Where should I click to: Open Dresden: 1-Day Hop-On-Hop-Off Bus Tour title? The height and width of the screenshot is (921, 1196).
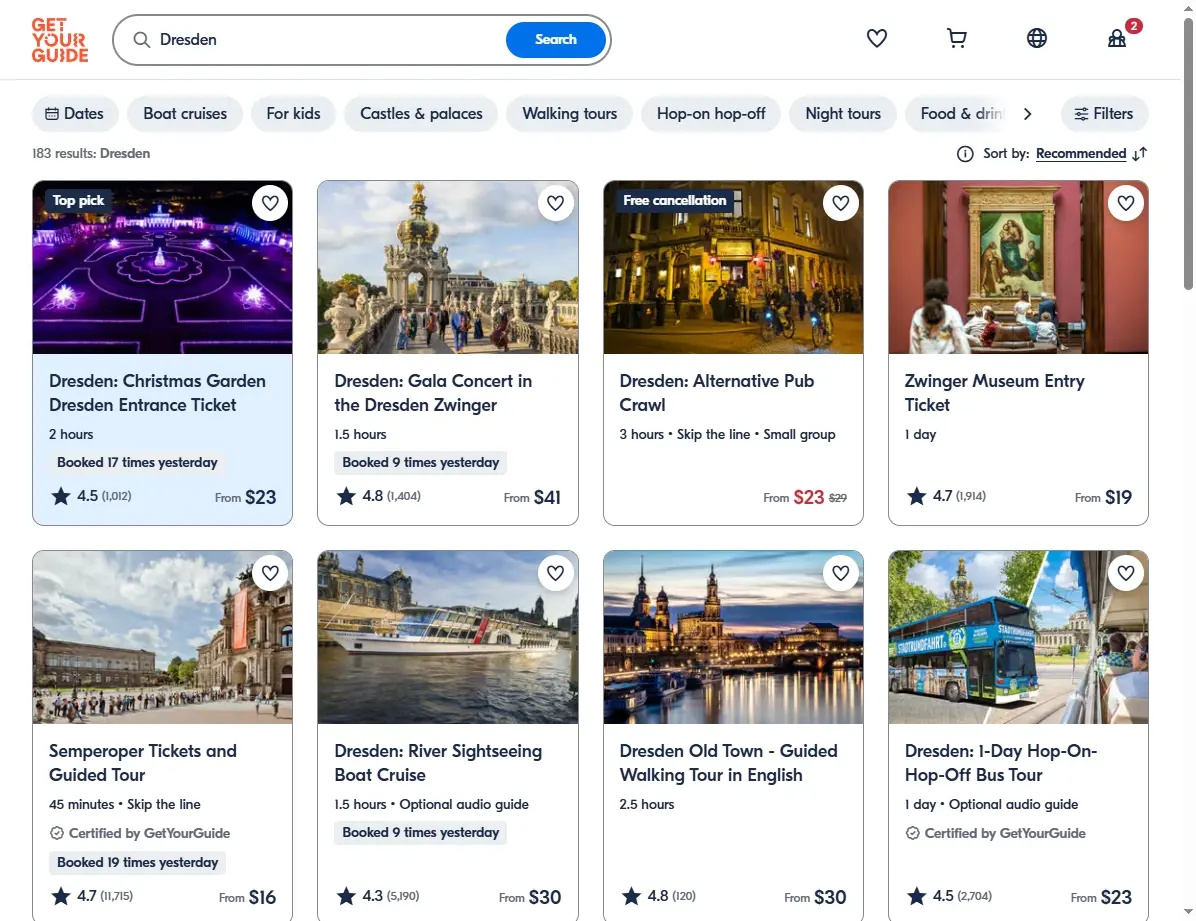tap(1001, 763)
